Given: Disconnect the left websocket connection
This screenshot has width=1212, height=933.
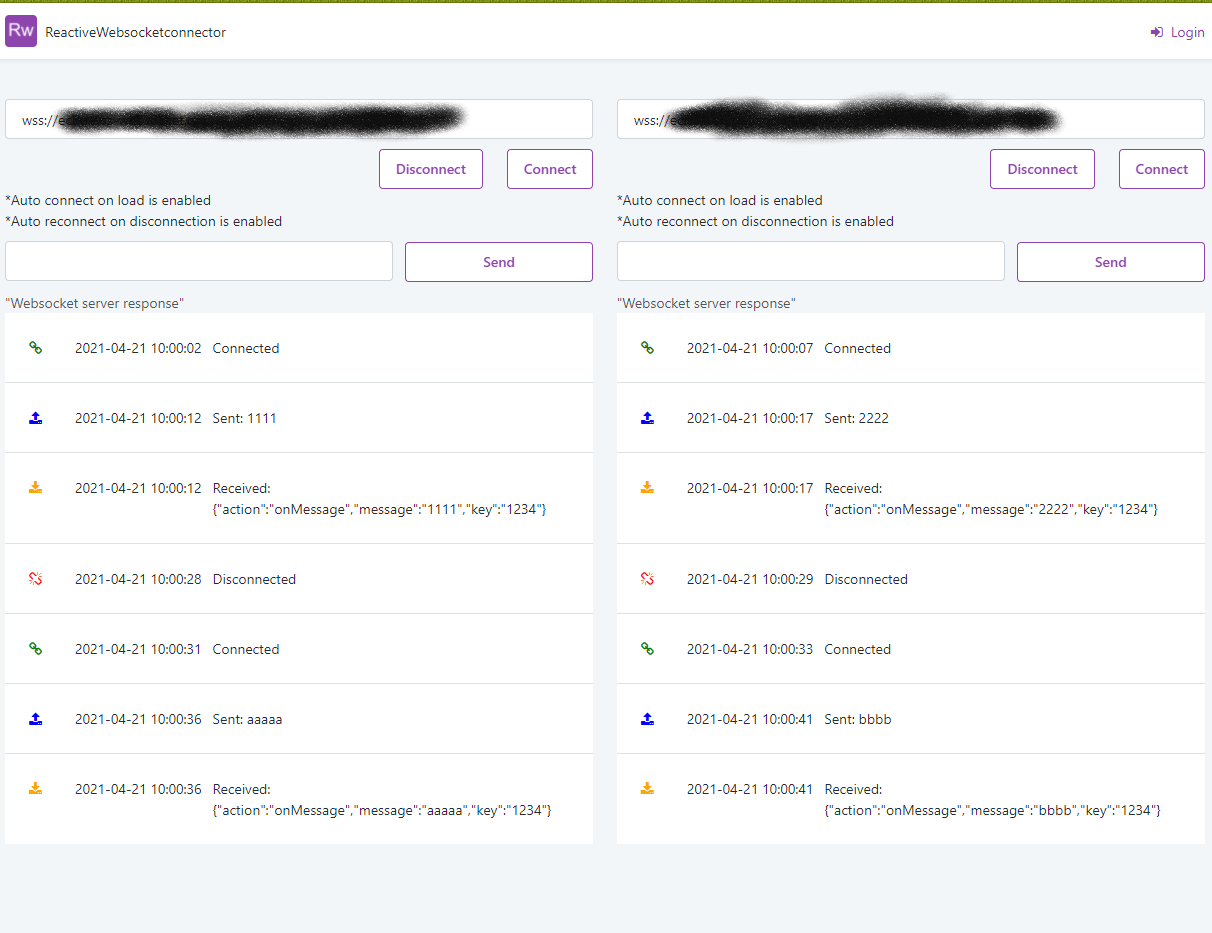Looking at the screenshot, I should [431, 169].
